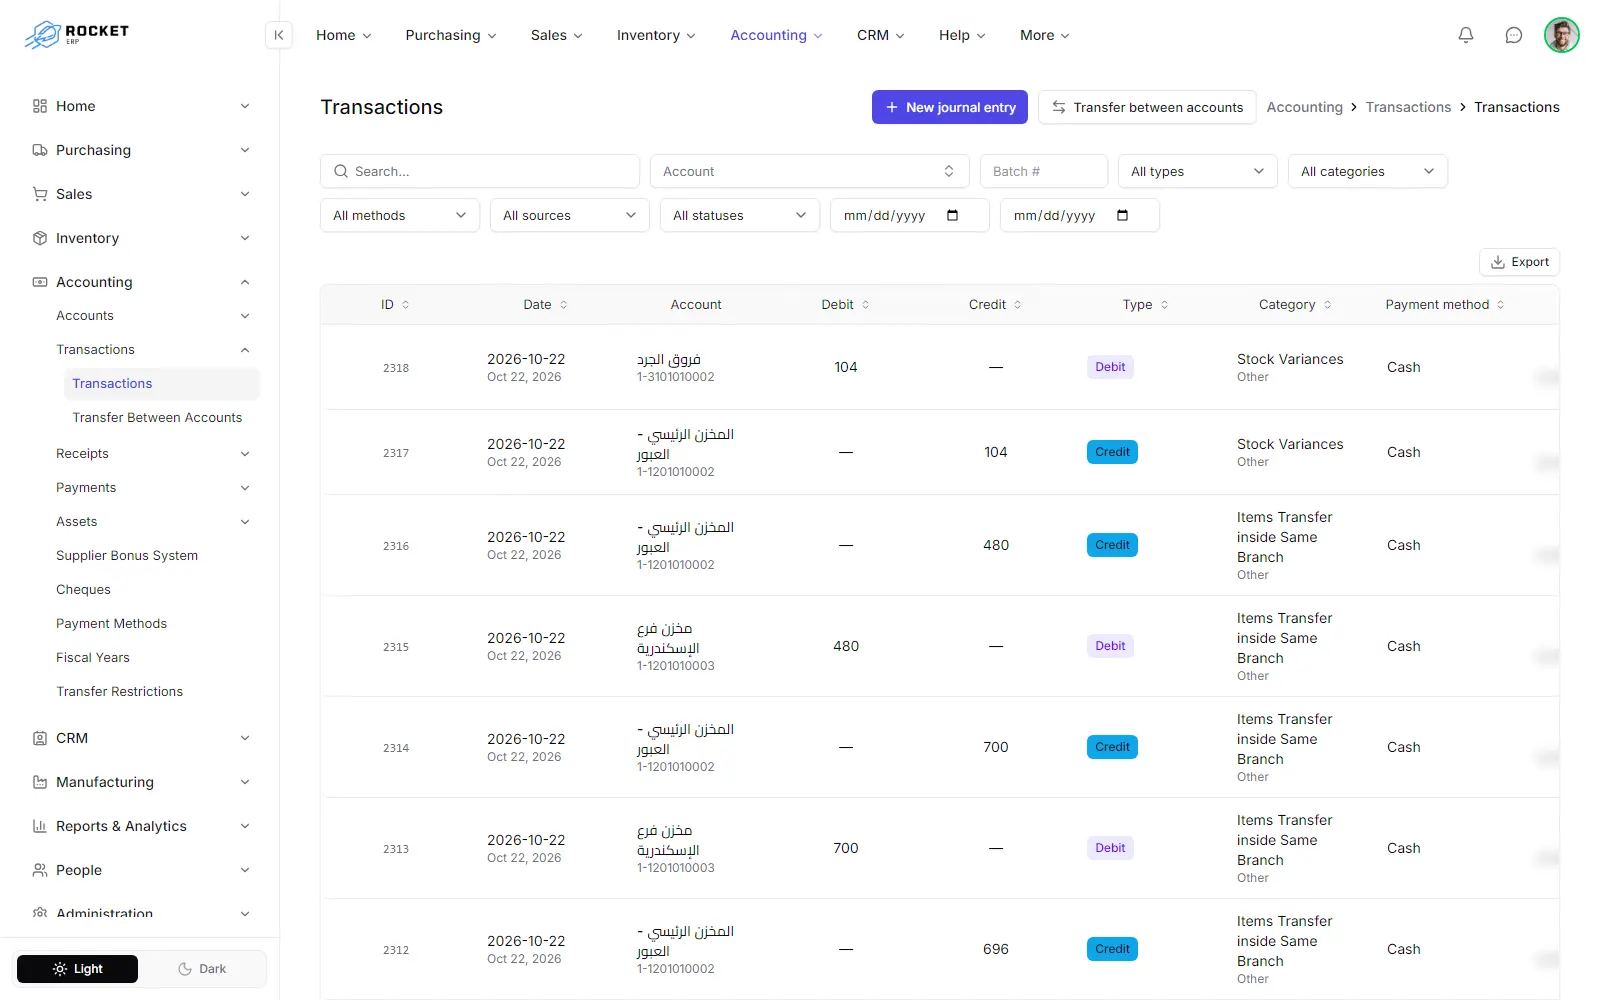This screenshot has height=1000, width=1600.
Task: Collapse the sidebar with the arrow button
Action: coord(279,35)
